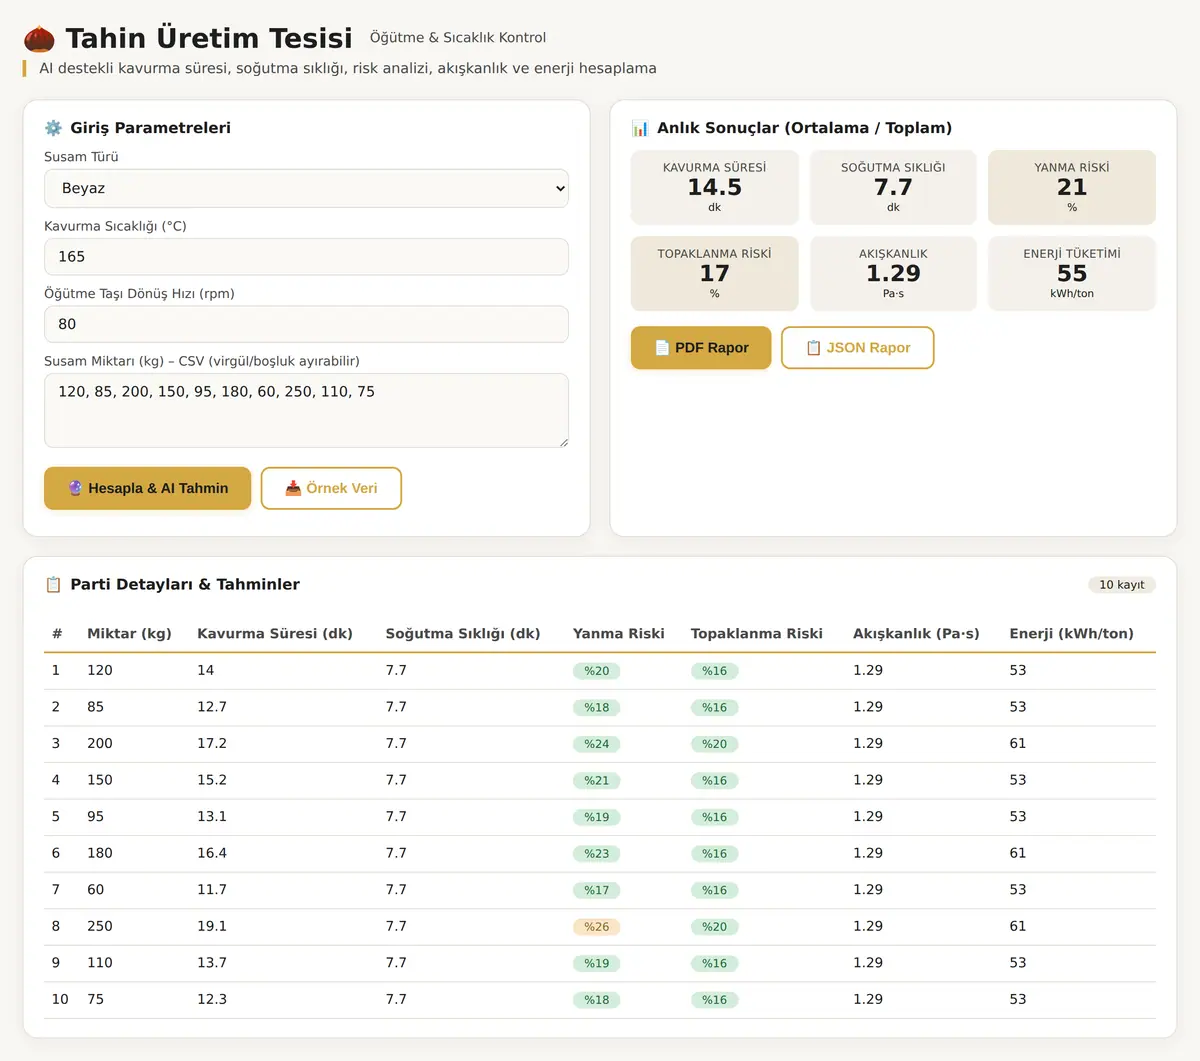Image resolution: width=1200 pixels, height=1061 pixels.
Task: Open the Susam Türü dropdown
Action: point(306,188)
